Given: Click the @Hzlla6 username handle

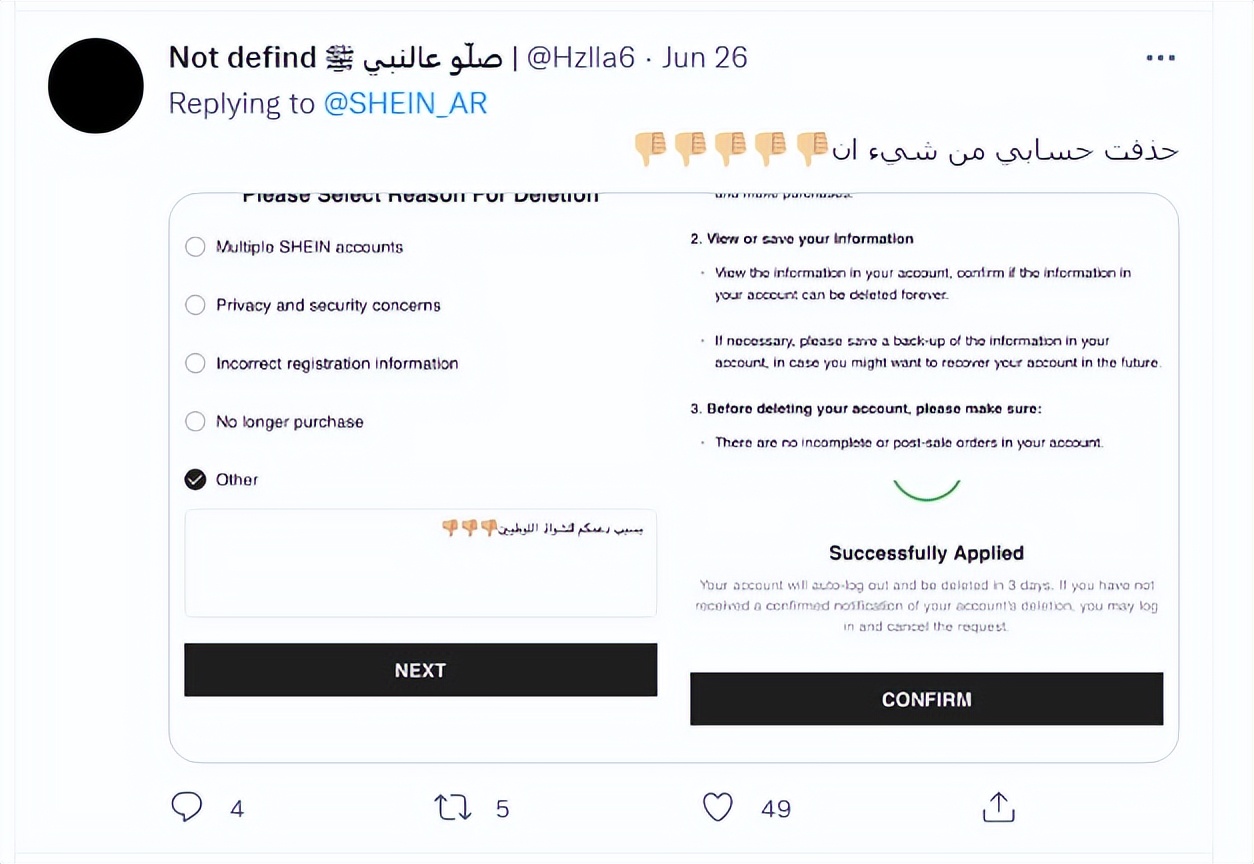Looking at the screenshot, I should (580, 57).
